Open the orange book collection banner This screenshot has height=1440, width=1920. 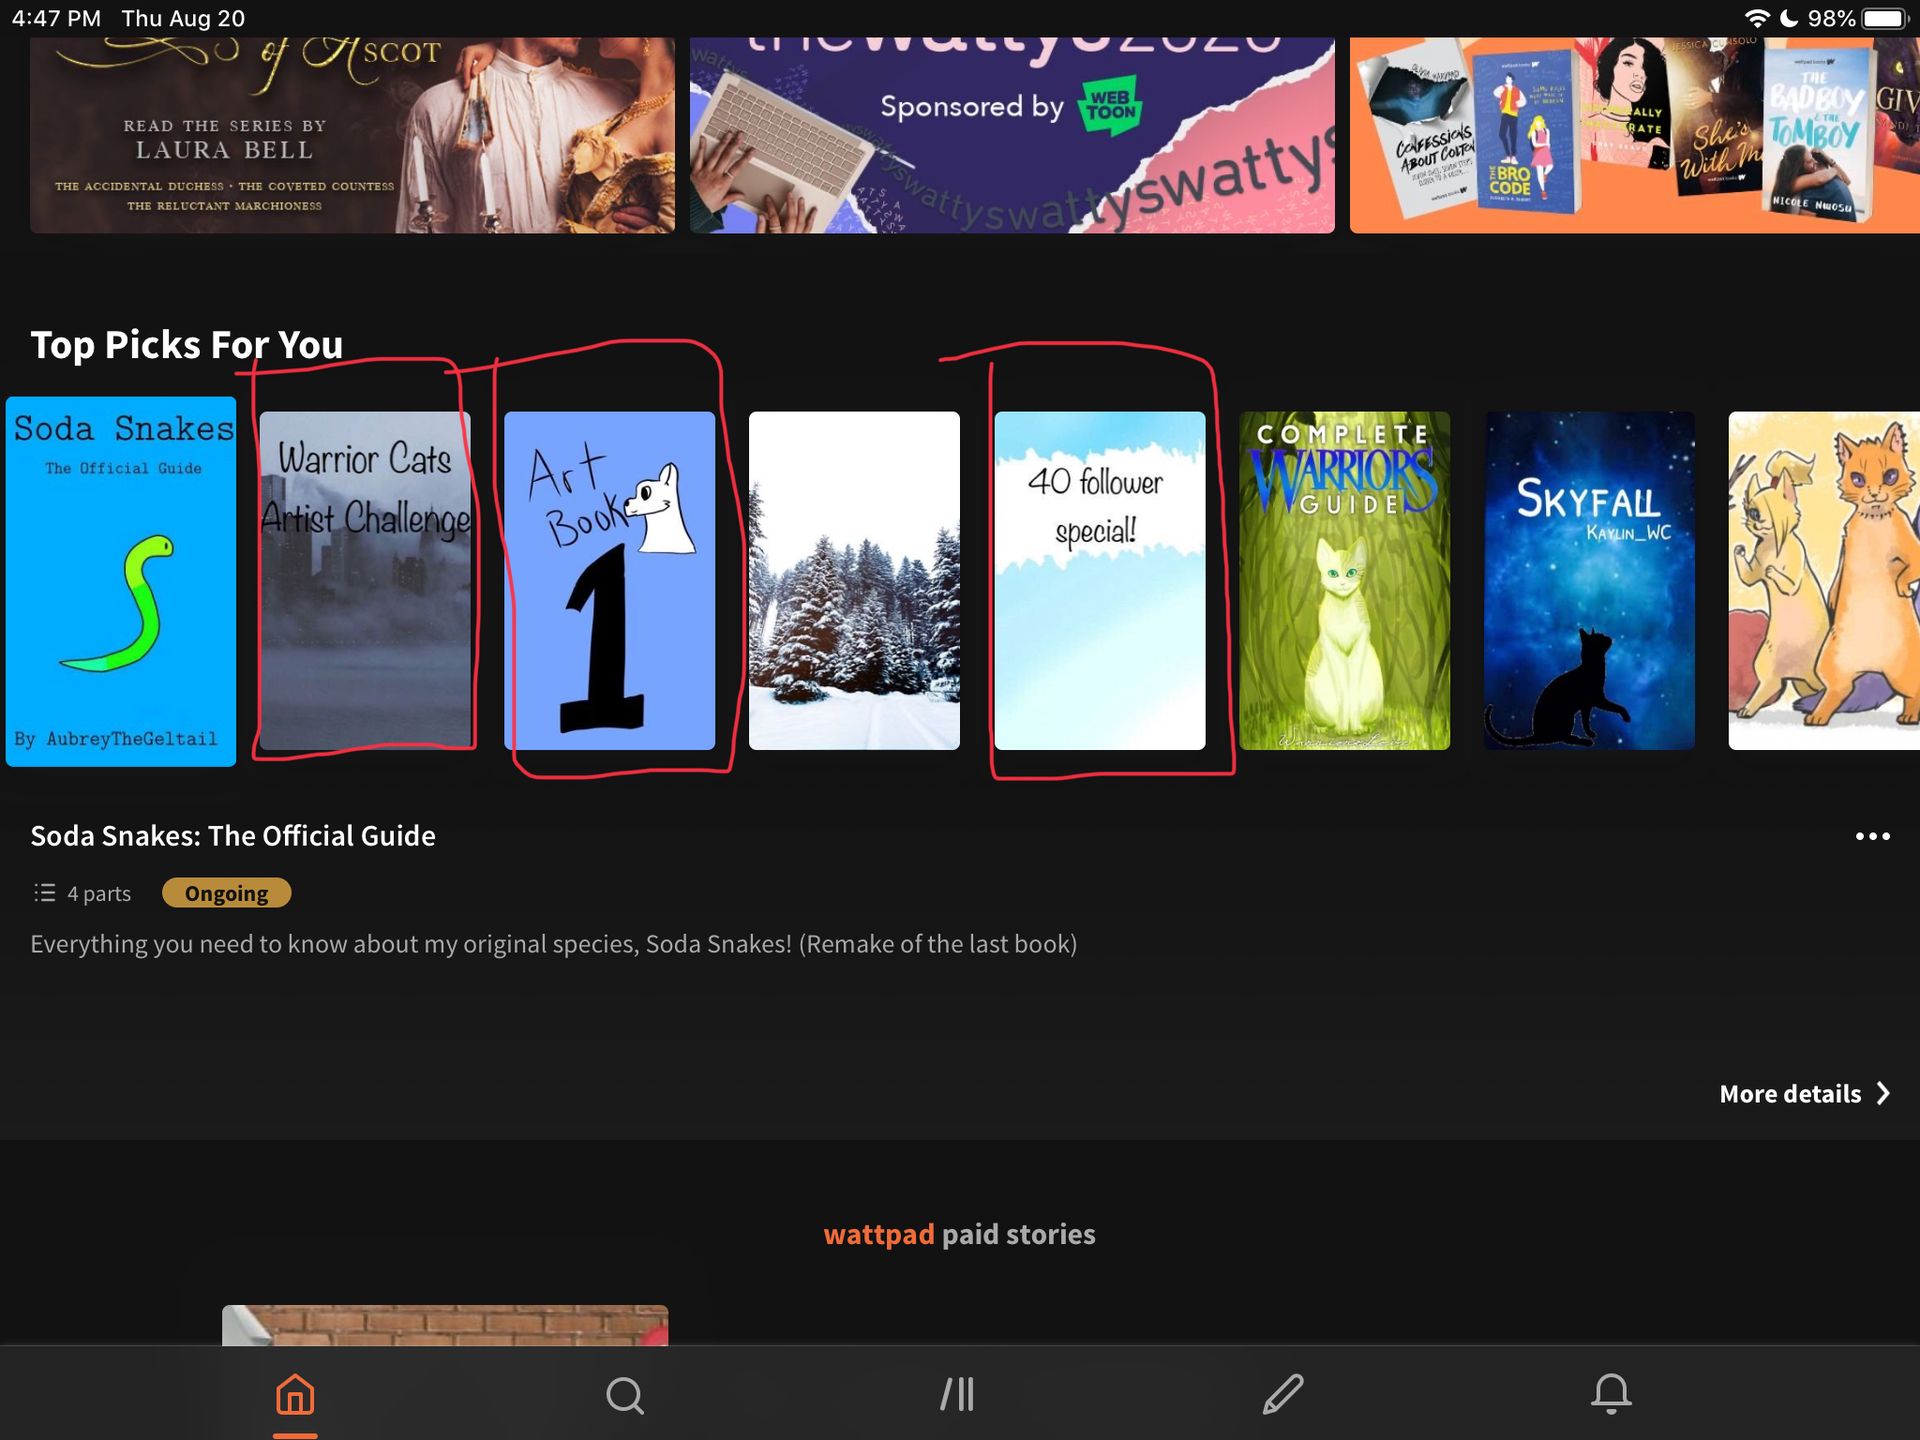[1635, 135]
